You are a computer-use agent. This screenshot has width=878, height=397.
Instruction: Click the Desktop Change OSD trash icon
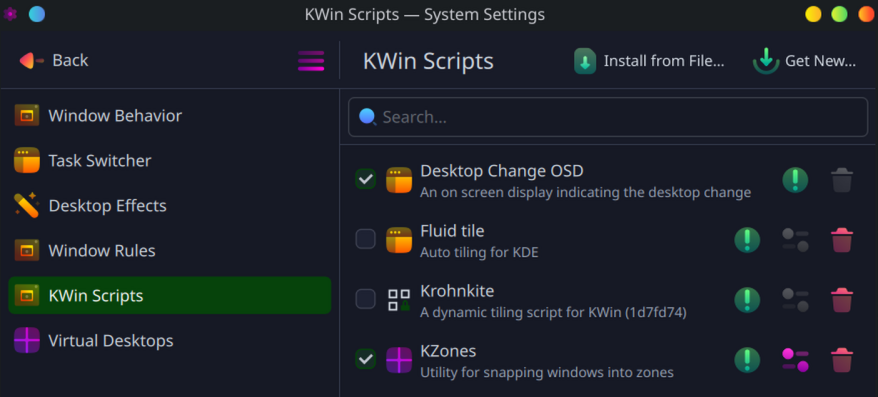coord(842,180)
